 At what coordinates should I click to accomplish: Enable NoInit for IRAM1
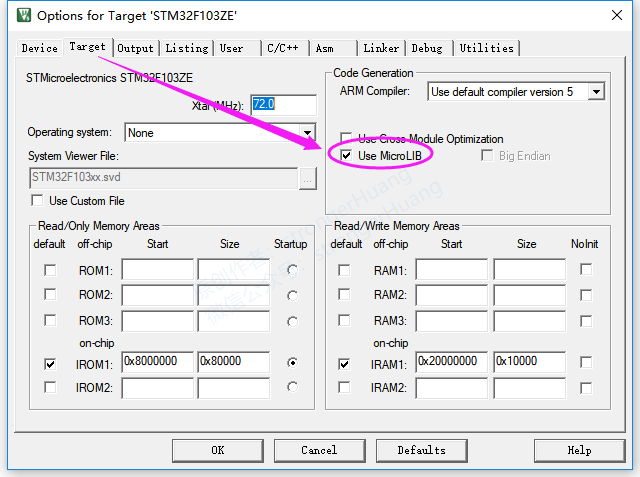[x=586, y=362]
